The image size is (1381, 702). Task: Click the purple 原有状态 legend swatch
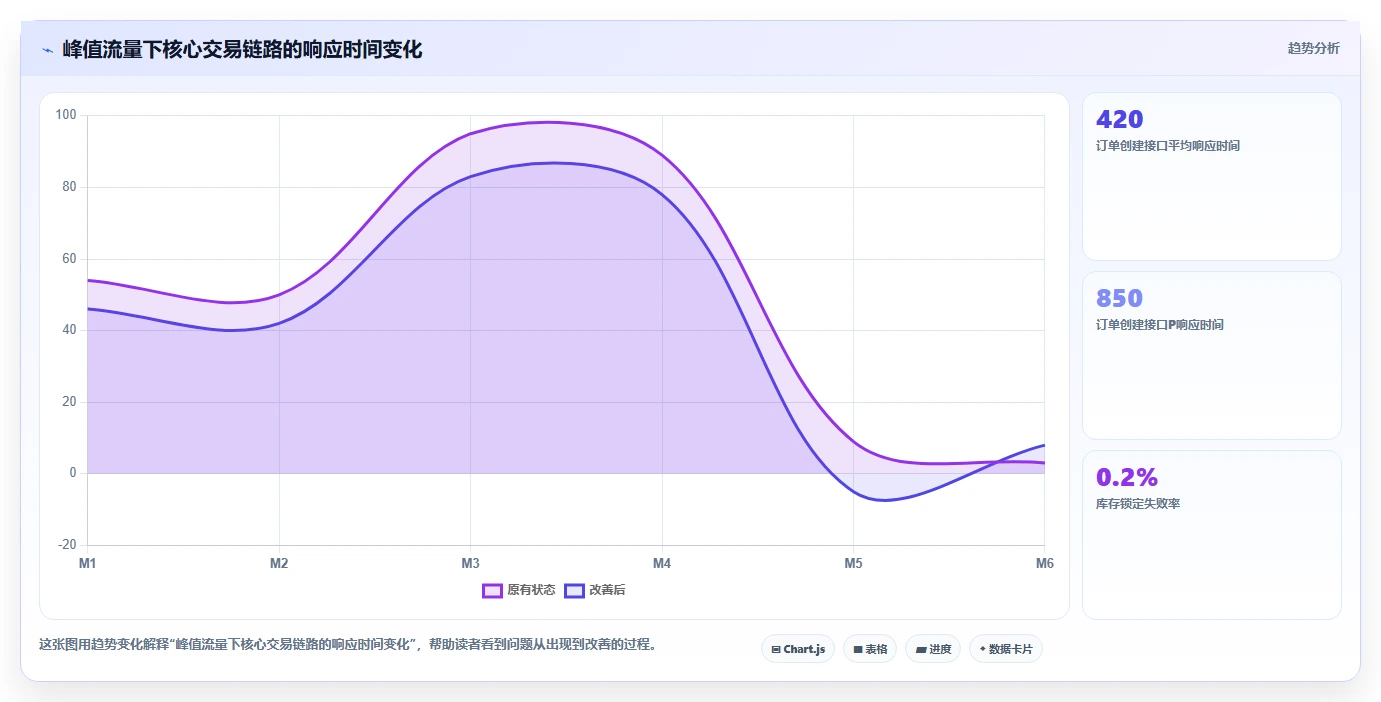point(492,590)
